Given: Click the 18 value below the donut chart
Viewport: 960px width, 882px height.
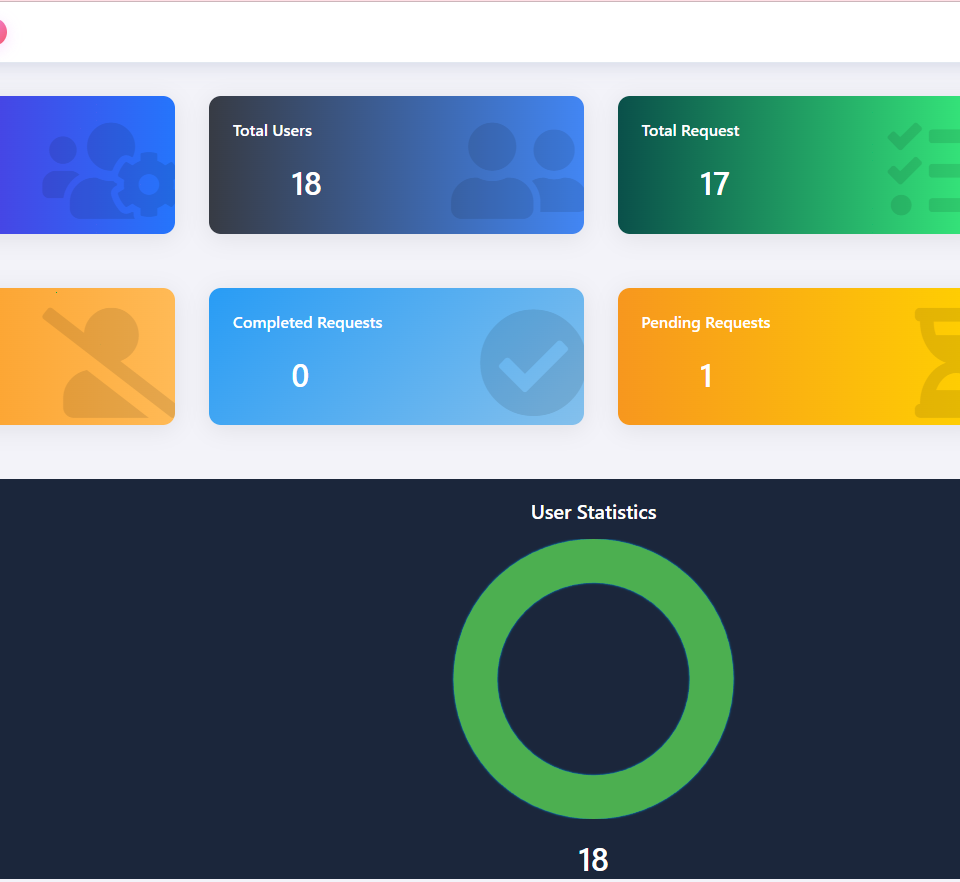Looking at the screenshot, I should pyautogui.click(x=593, y=860).
